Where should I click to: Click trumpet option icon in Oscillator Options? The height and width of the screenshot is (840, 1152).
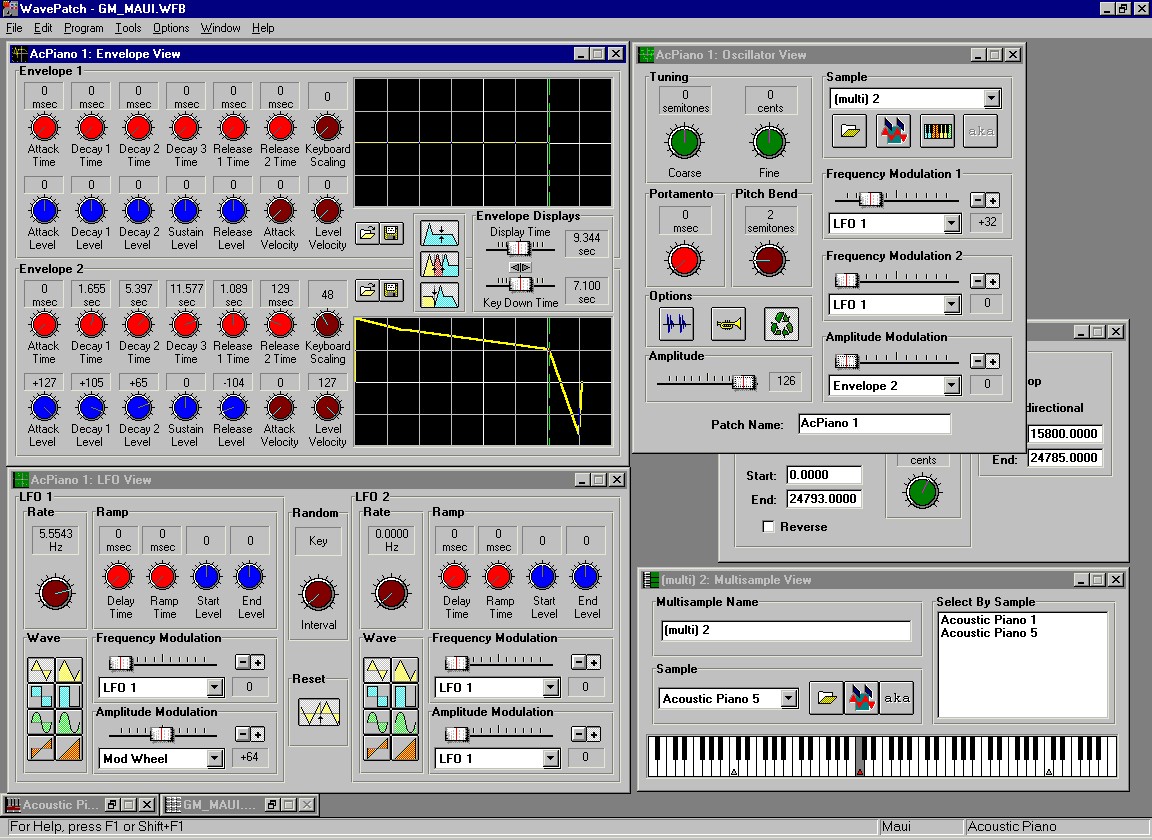point(728,323)
